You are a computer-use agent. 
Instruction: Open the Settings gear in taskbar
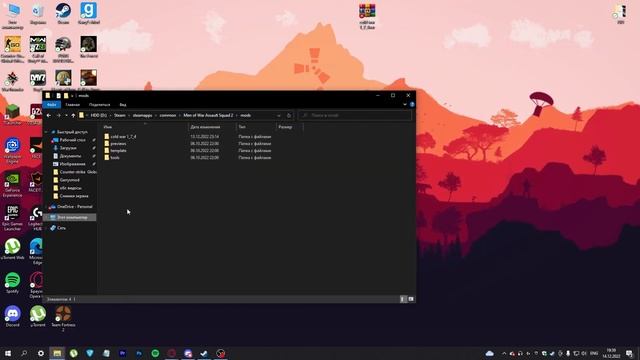41,353
